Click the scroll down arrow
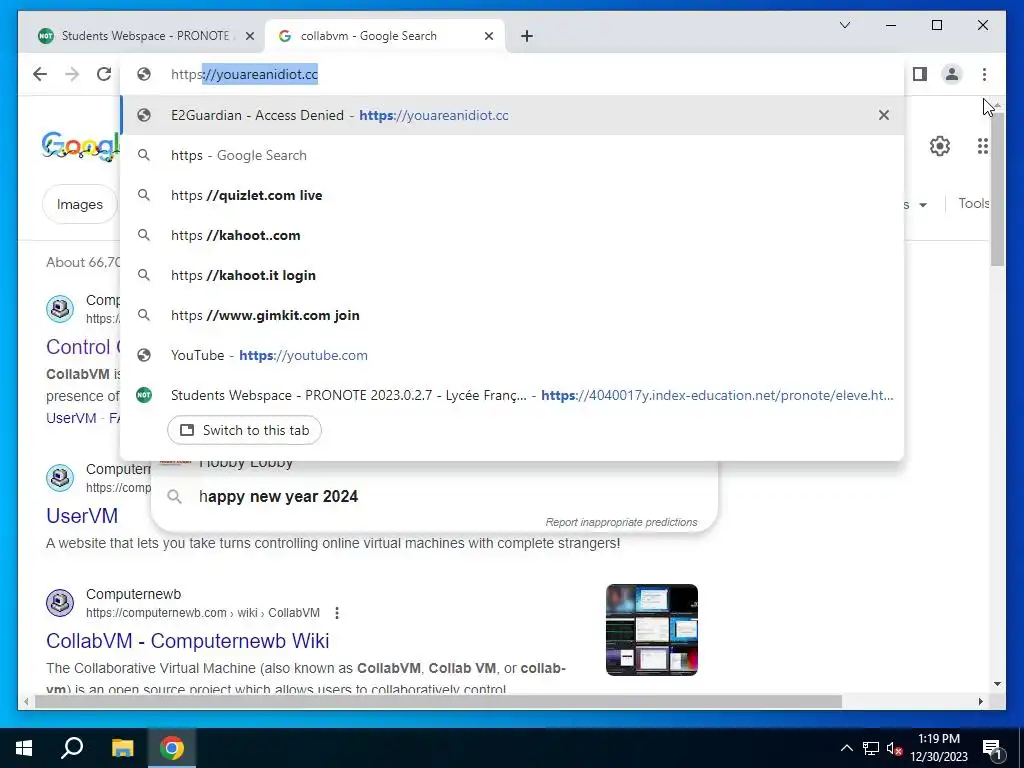1024x768 pixels. [x=997, y=684]
